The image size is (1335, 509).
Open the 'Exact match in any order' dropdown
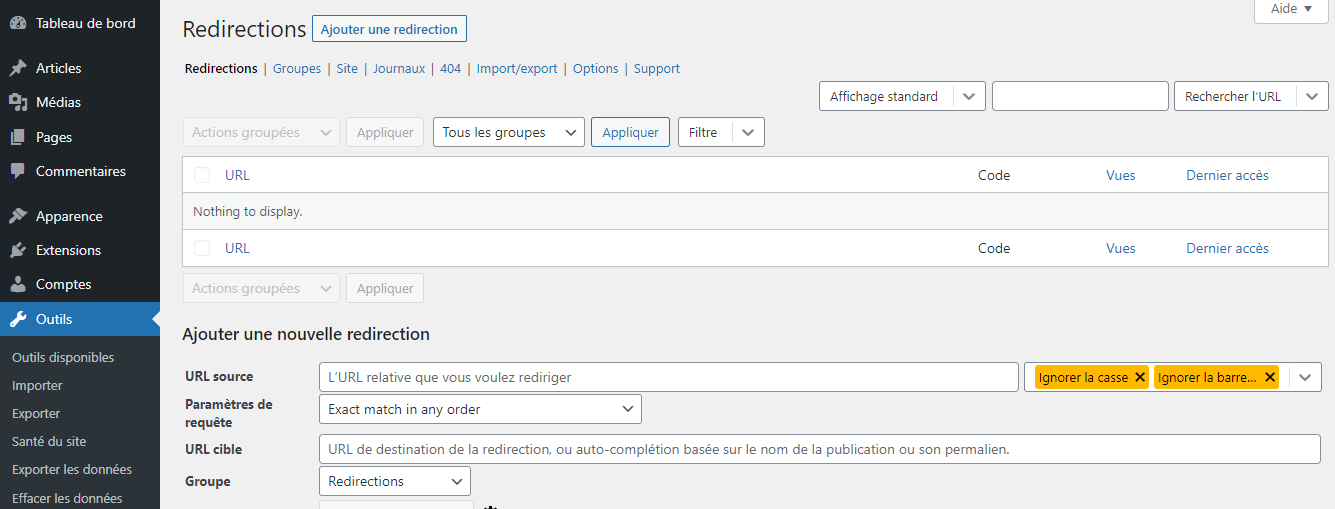point(480,409)
